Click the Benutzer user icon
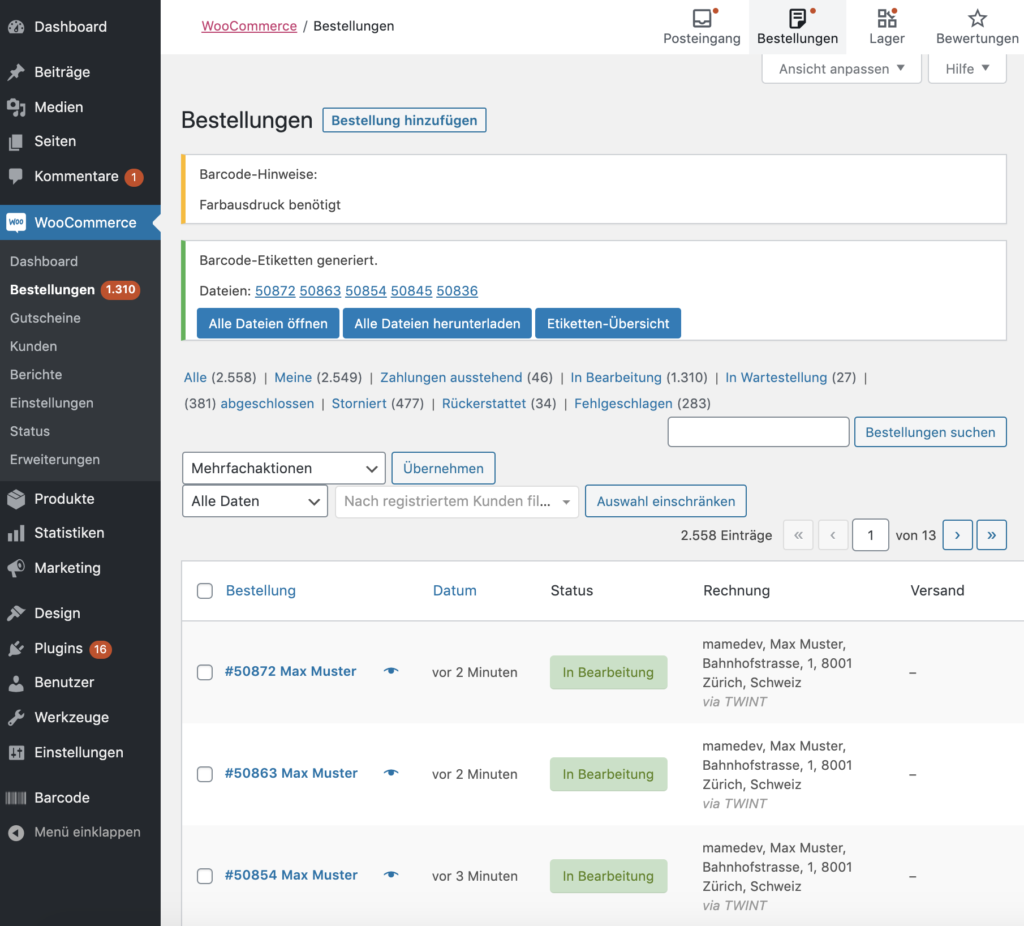This screenshot has height=926, width=1024. 16,682
